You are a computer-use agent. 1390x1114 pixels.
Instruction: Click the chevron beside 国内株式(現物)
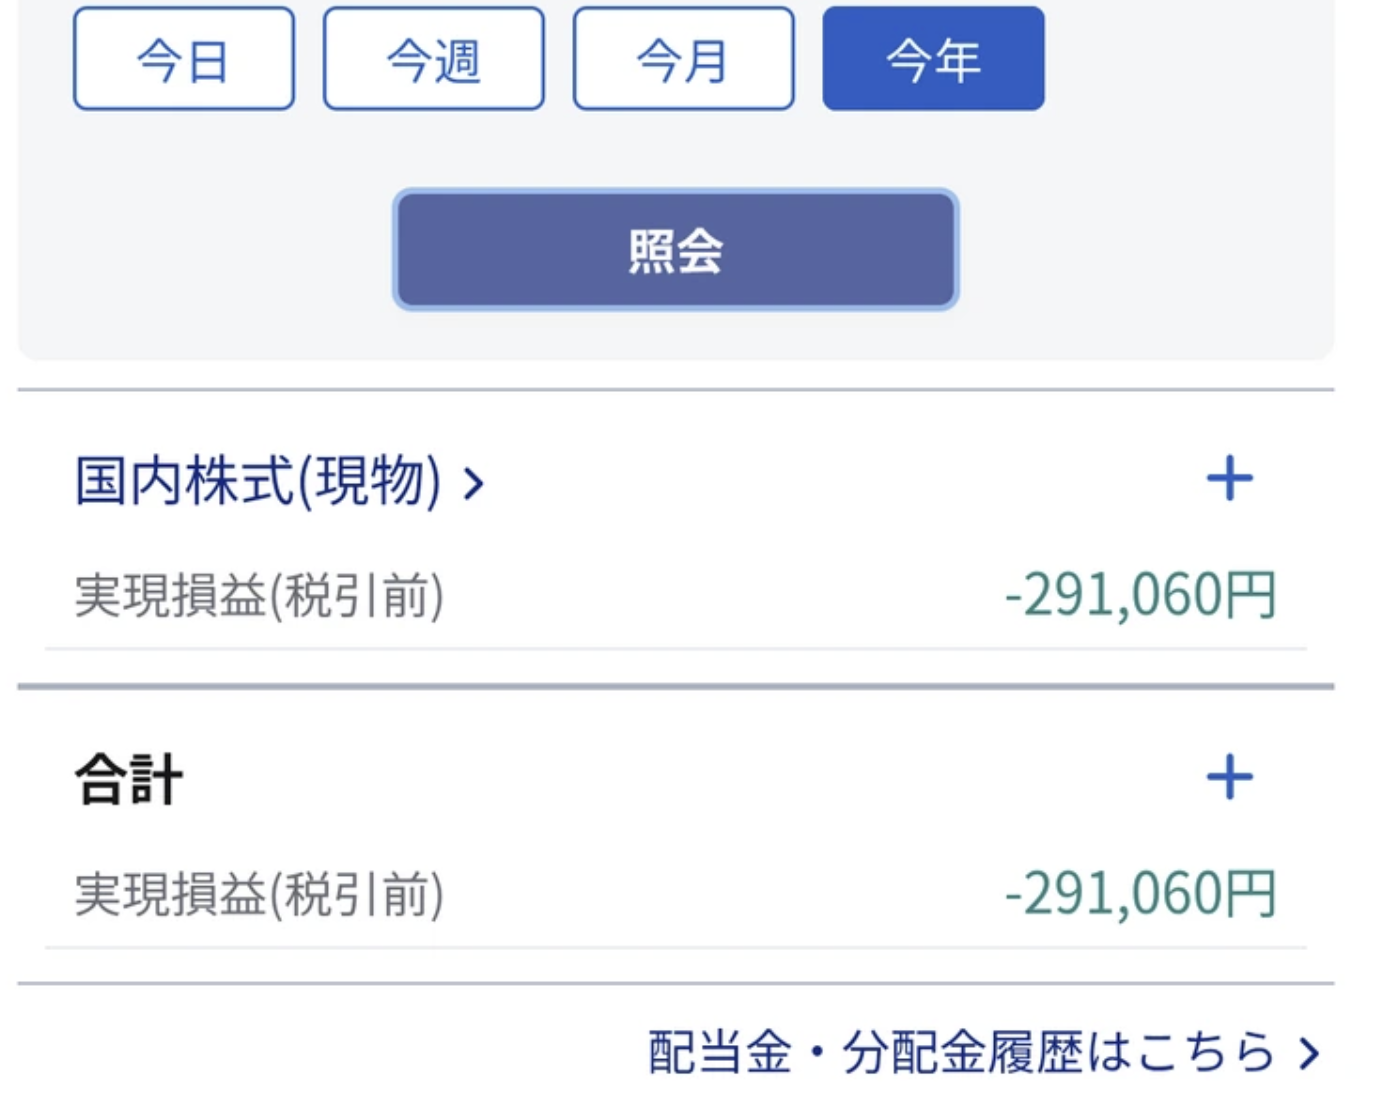pos(473,484)
